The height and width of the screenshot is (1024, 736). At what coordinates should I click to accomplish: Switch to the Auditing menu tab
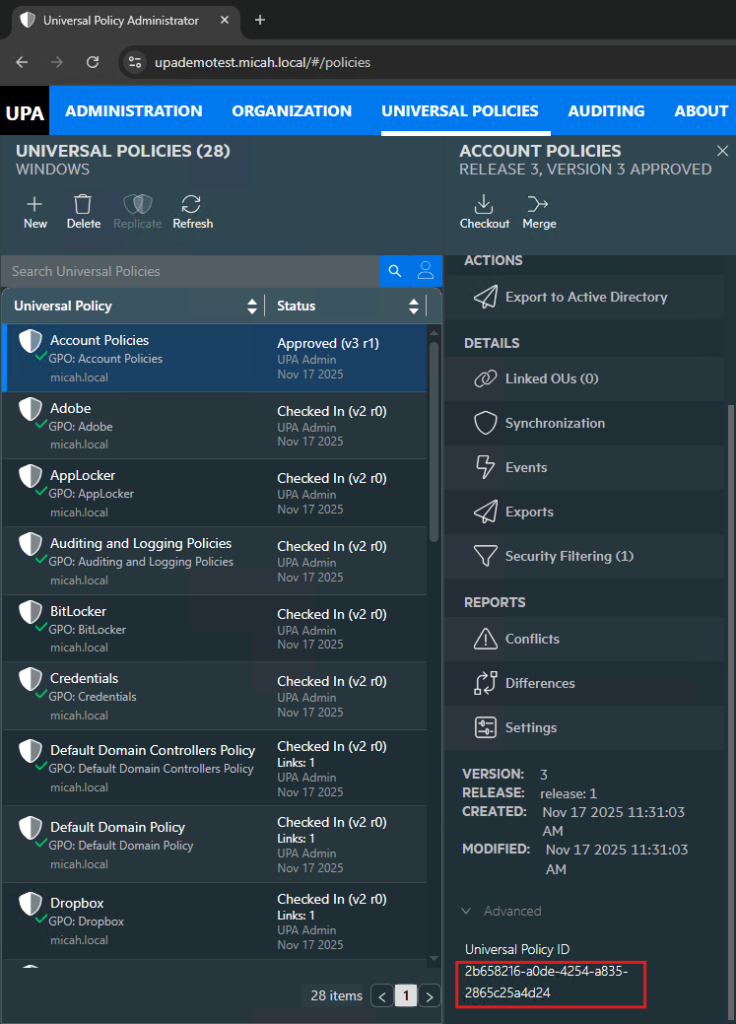click(606, 111)
